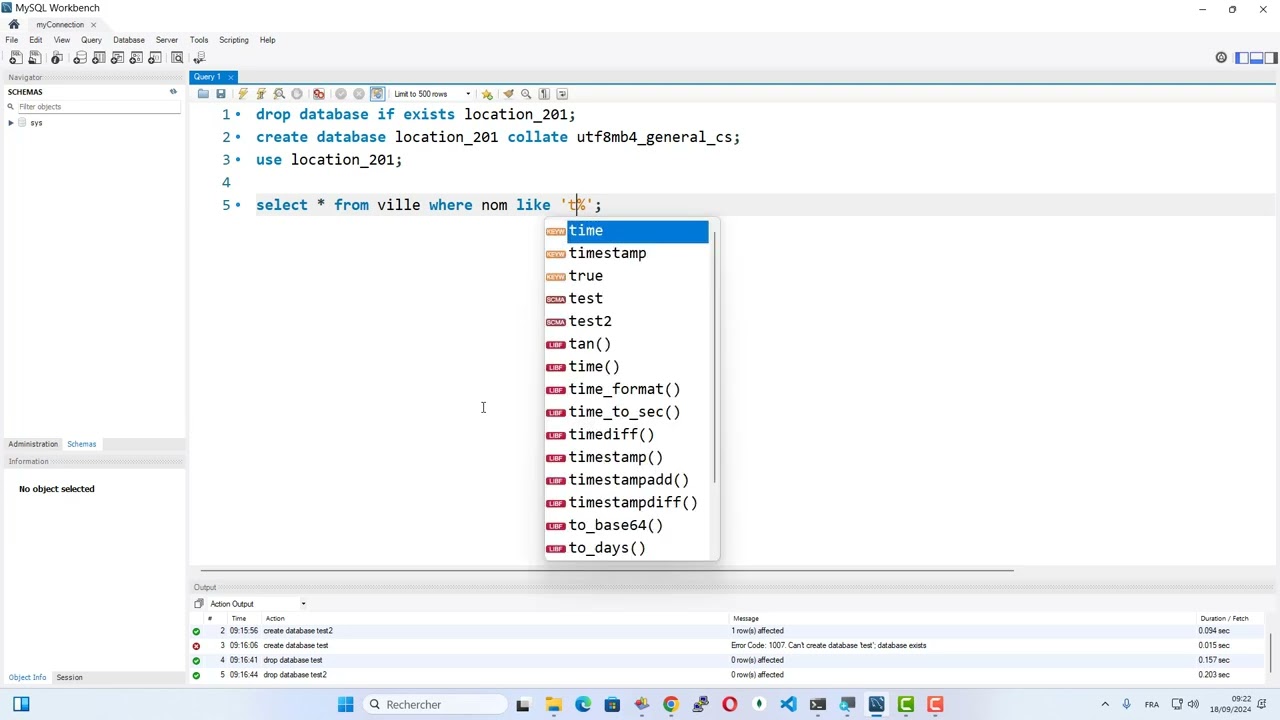
Task: Save snippet star icon
Action: (x=487, y=94)
